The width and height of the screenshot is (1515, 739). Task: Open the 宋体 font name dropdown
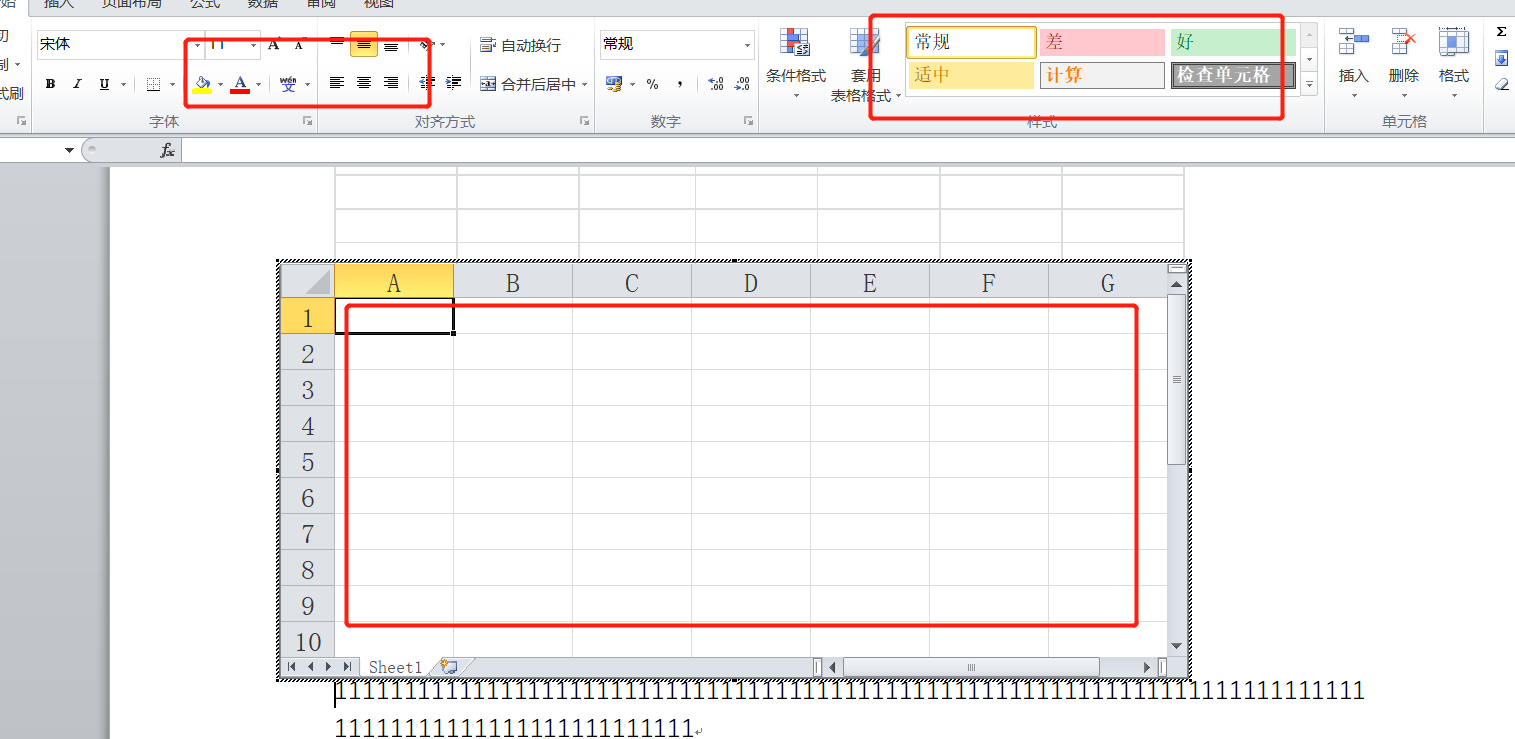pos(197,45)
